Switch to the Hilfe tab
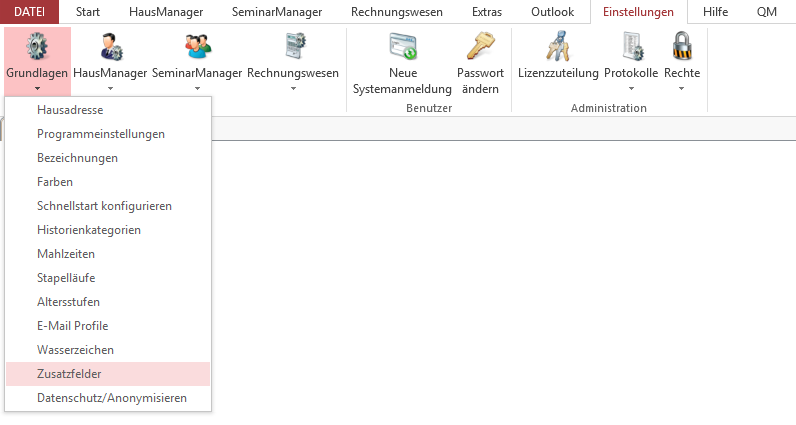 [x=715, y=12]
